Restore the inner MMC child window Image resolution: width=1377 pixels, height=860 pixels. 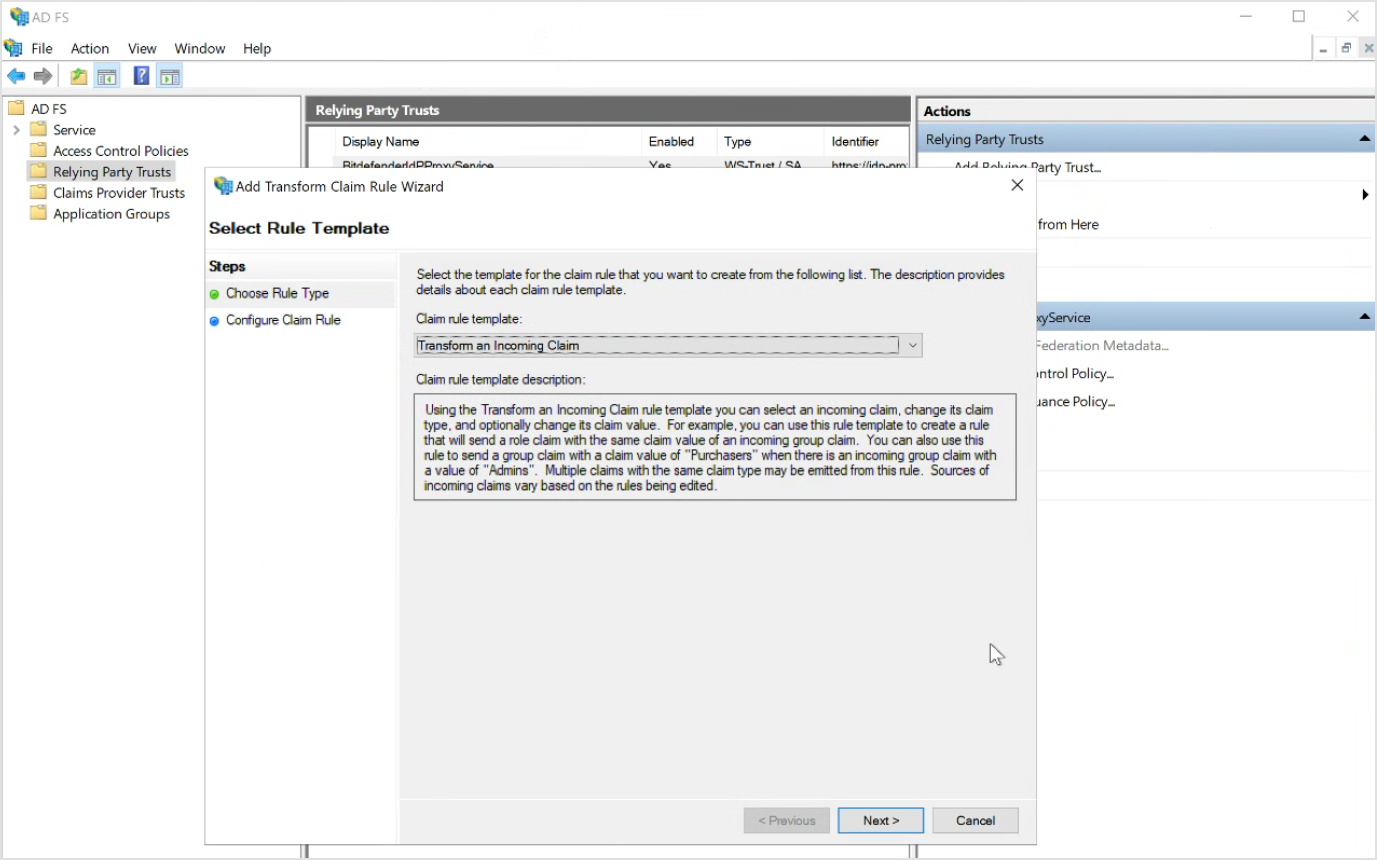1346,48
